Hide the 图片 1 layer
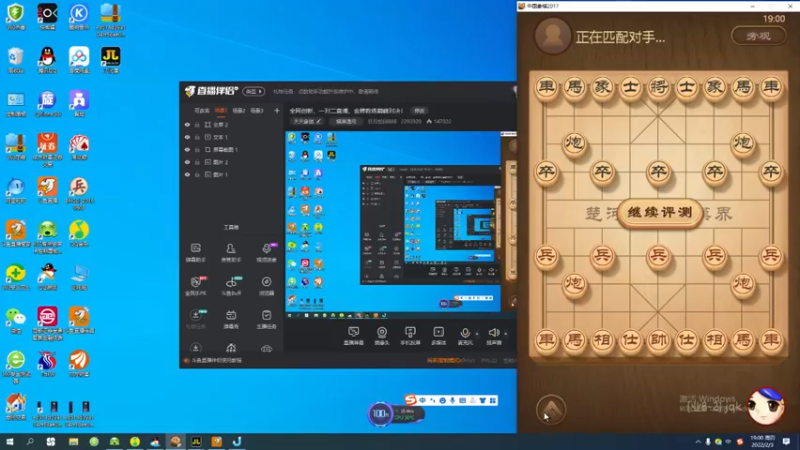Screen dimensions: 800x450 pos(187,174)
